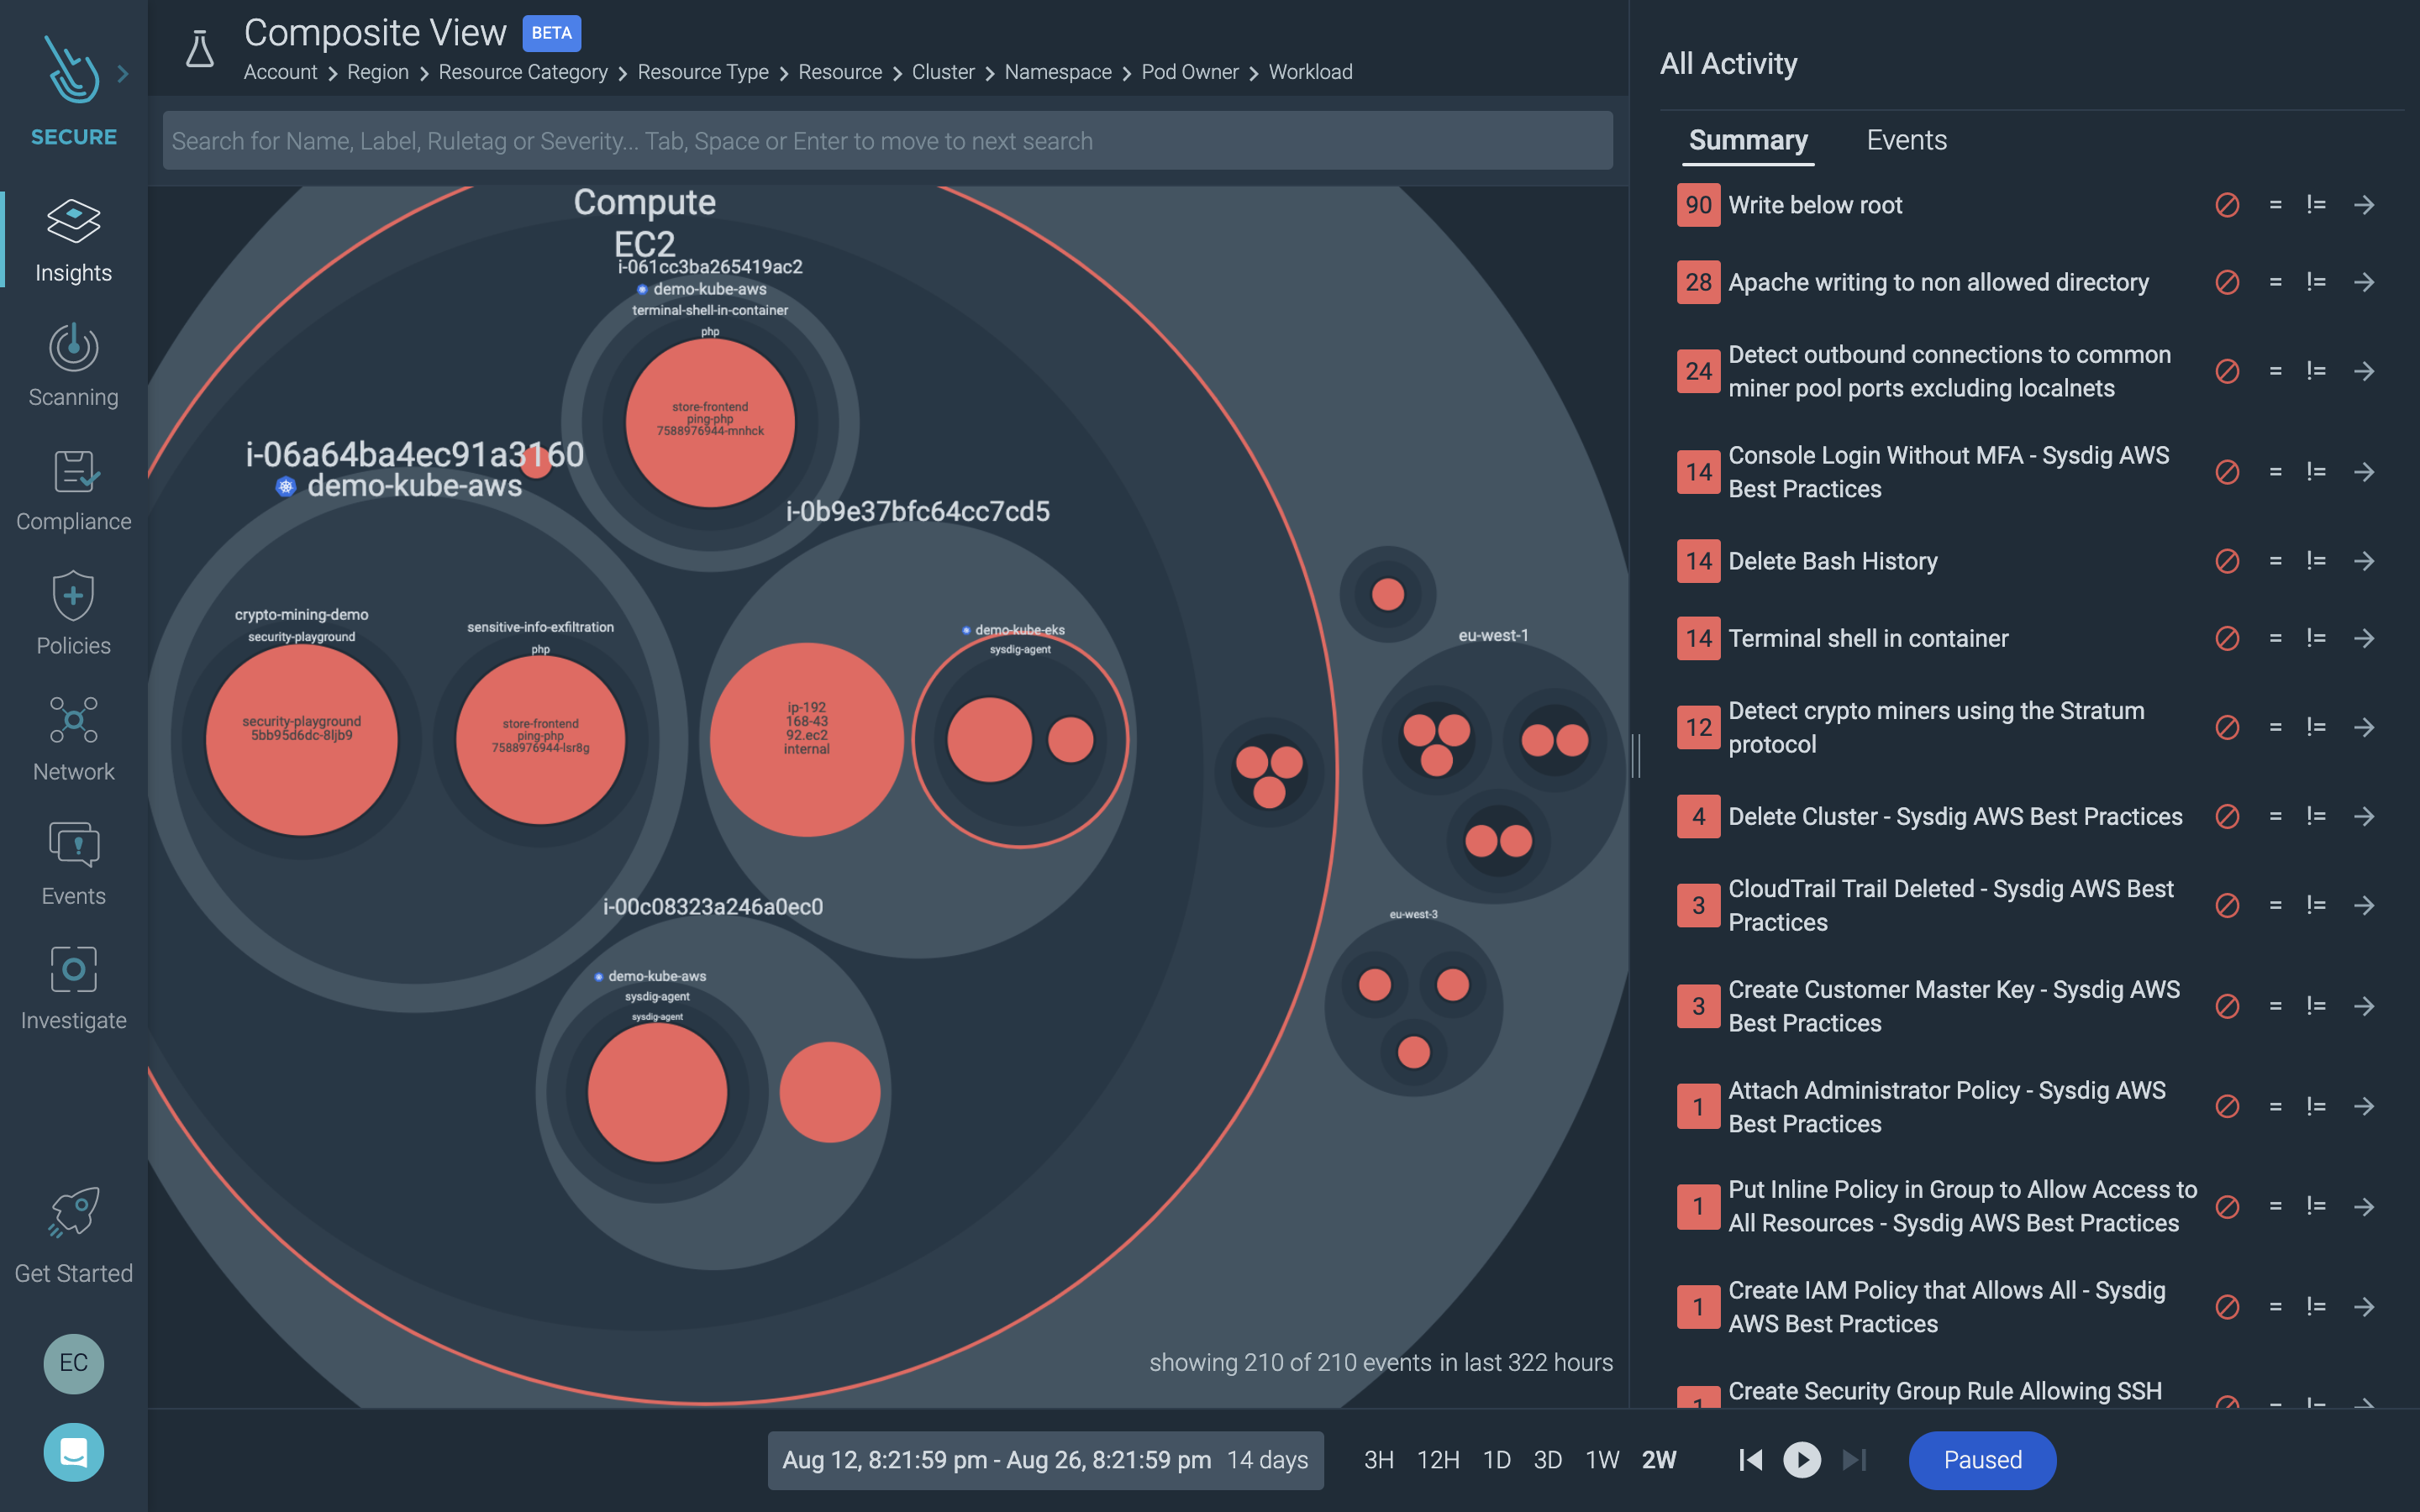Open arrow for Create IAM Policy that Allows All

2364,1307
